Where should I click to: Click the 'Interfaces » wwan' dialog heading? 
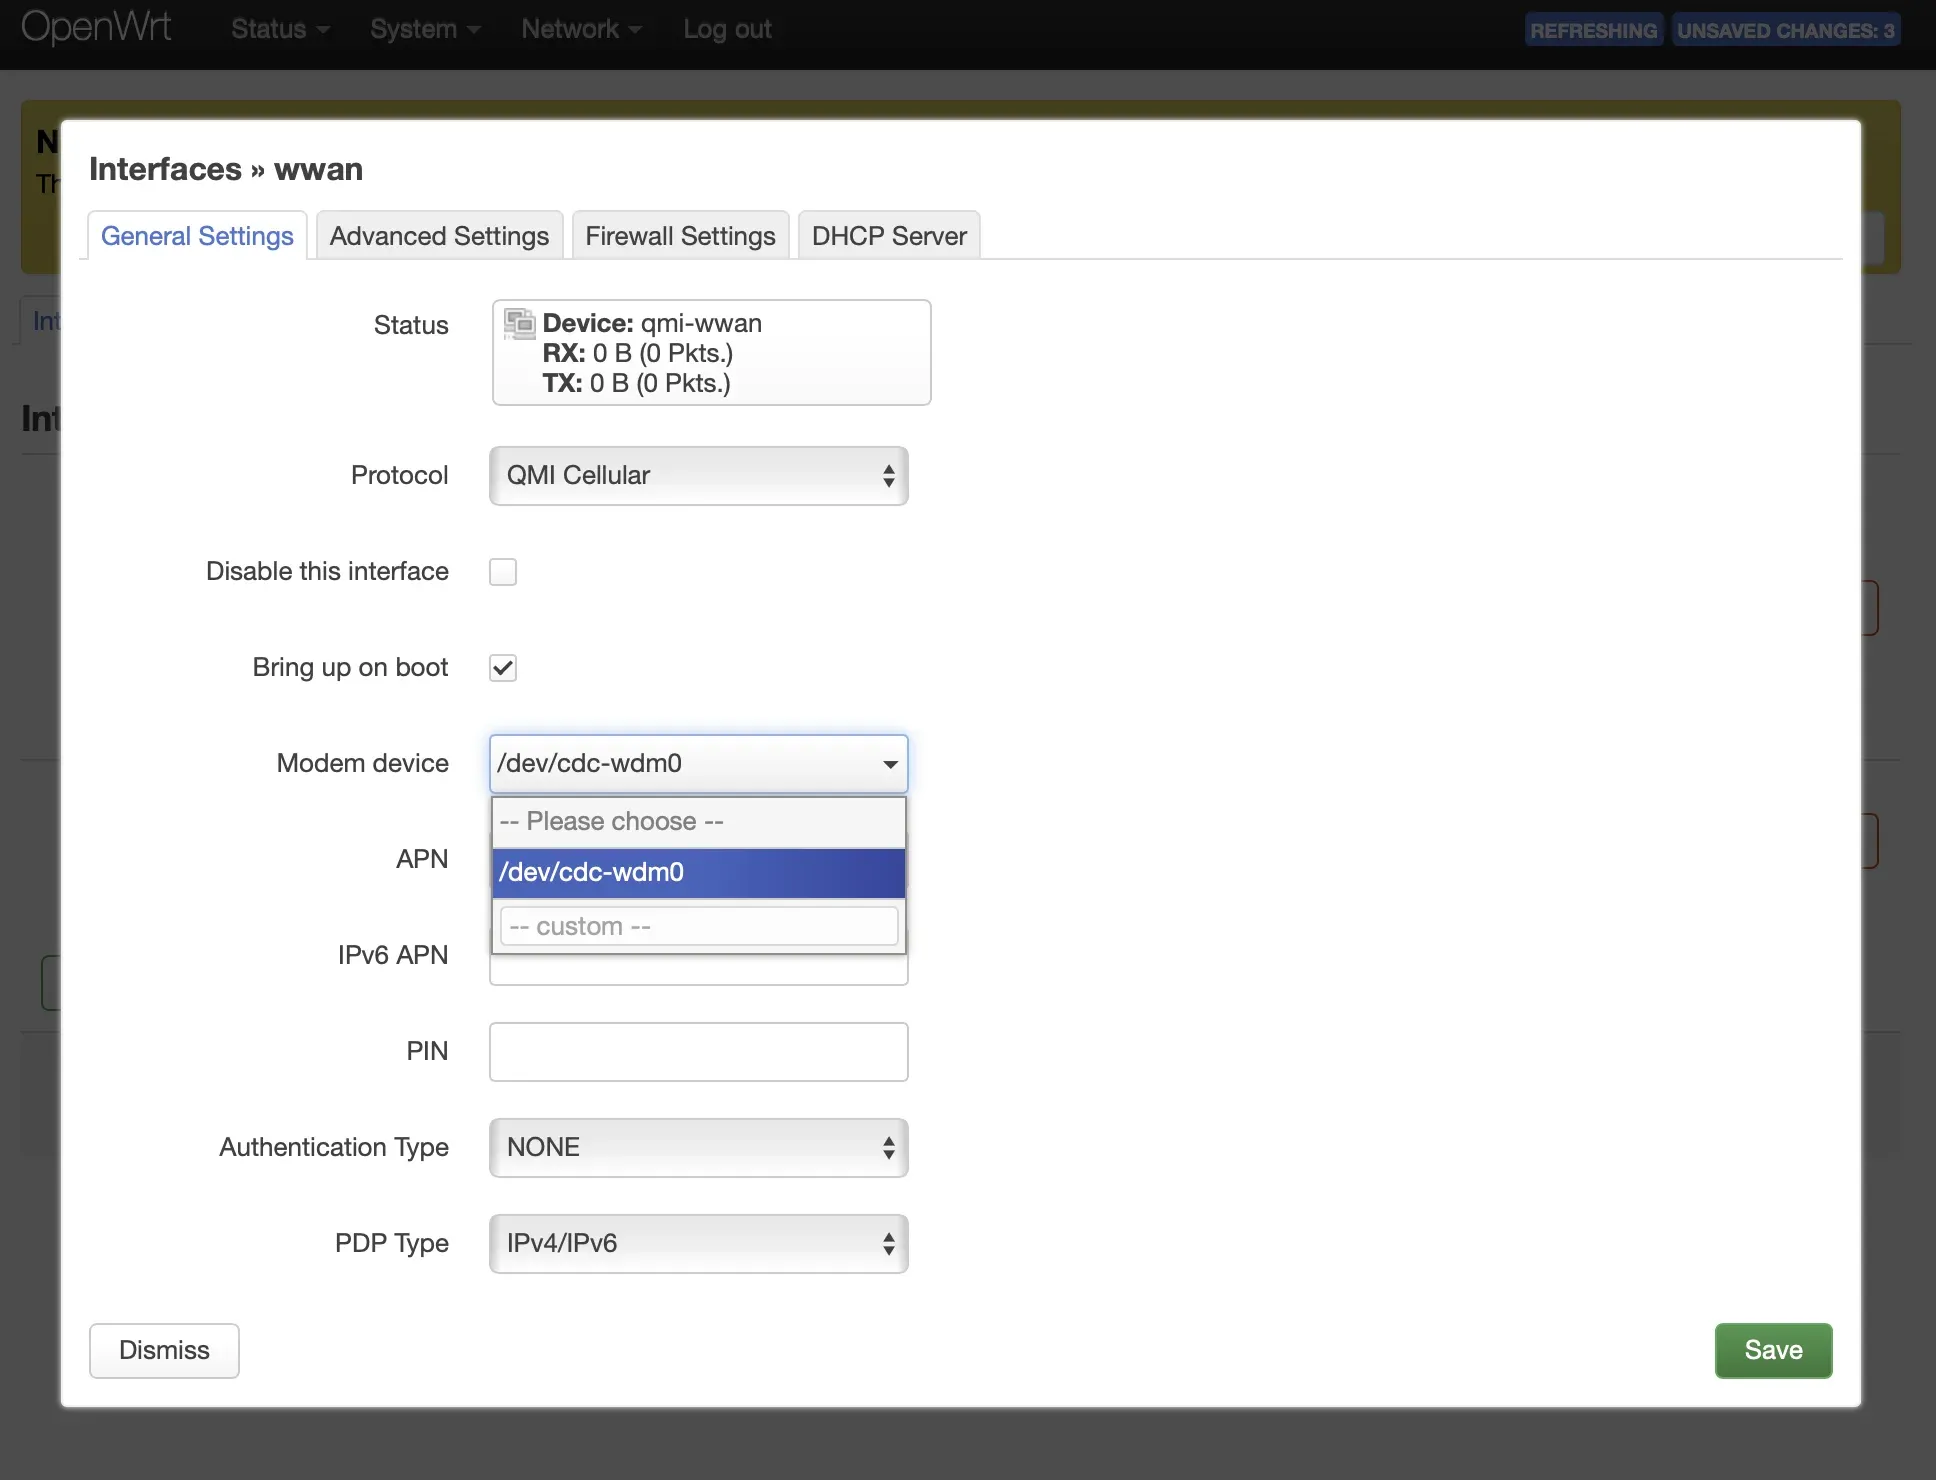(x=226, y=169)
